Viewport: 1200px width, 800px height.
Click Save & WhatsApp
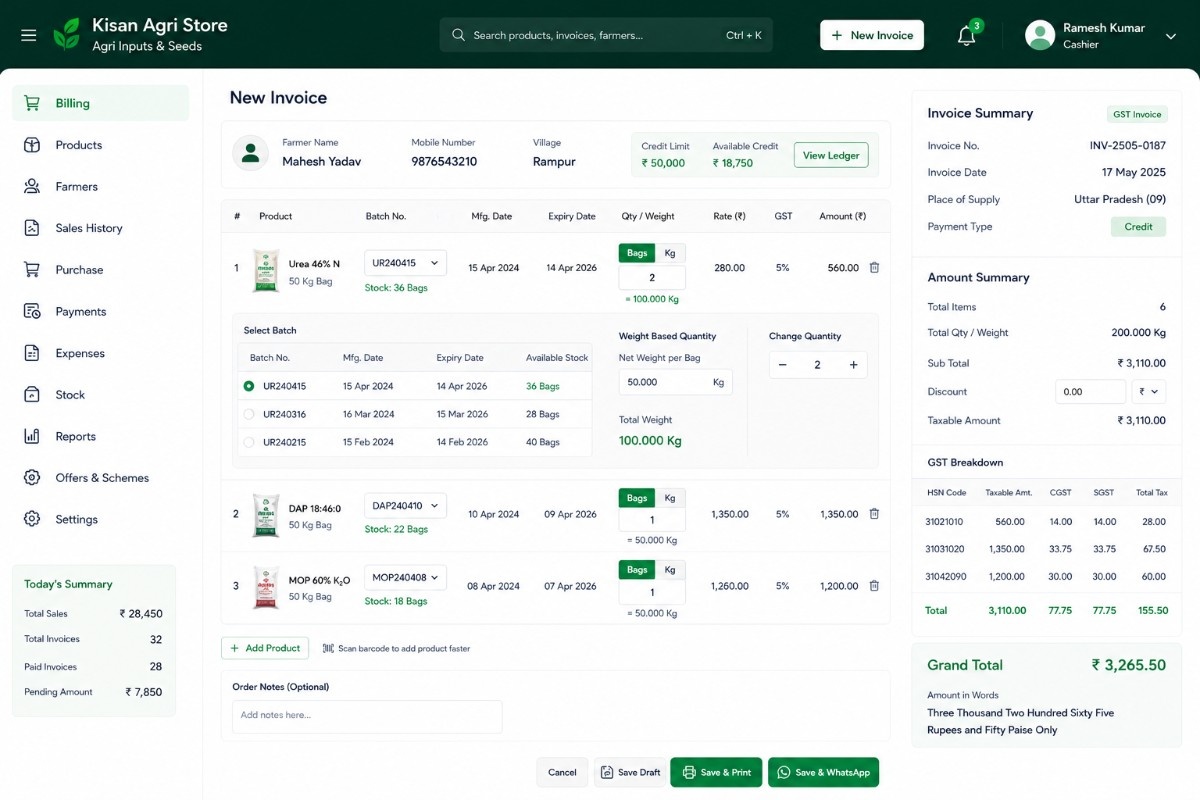click(823, 772)
